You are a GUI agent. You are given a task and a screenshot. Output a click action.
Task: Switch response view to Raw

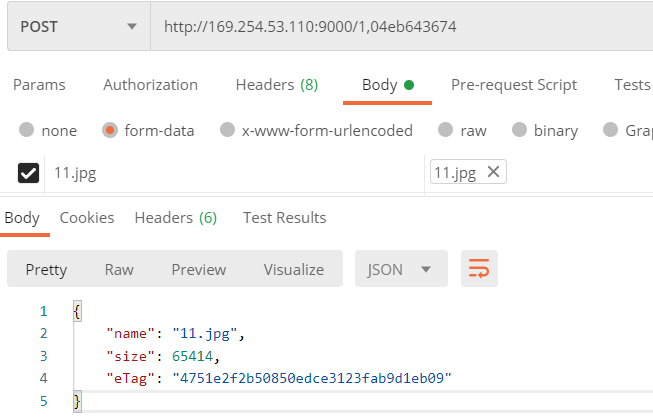coord(119,269)
